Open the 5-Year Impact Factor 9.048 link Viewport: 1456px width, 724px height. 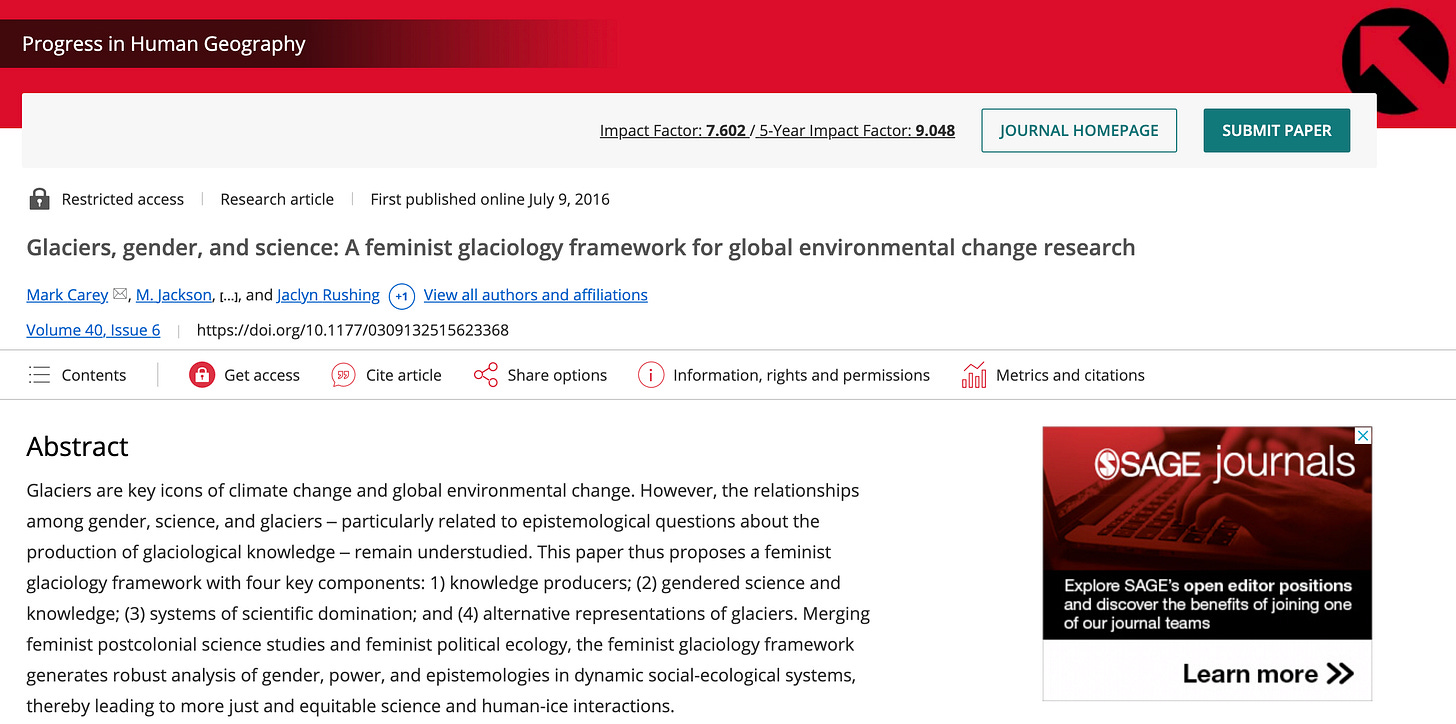[x=857, y=130]
